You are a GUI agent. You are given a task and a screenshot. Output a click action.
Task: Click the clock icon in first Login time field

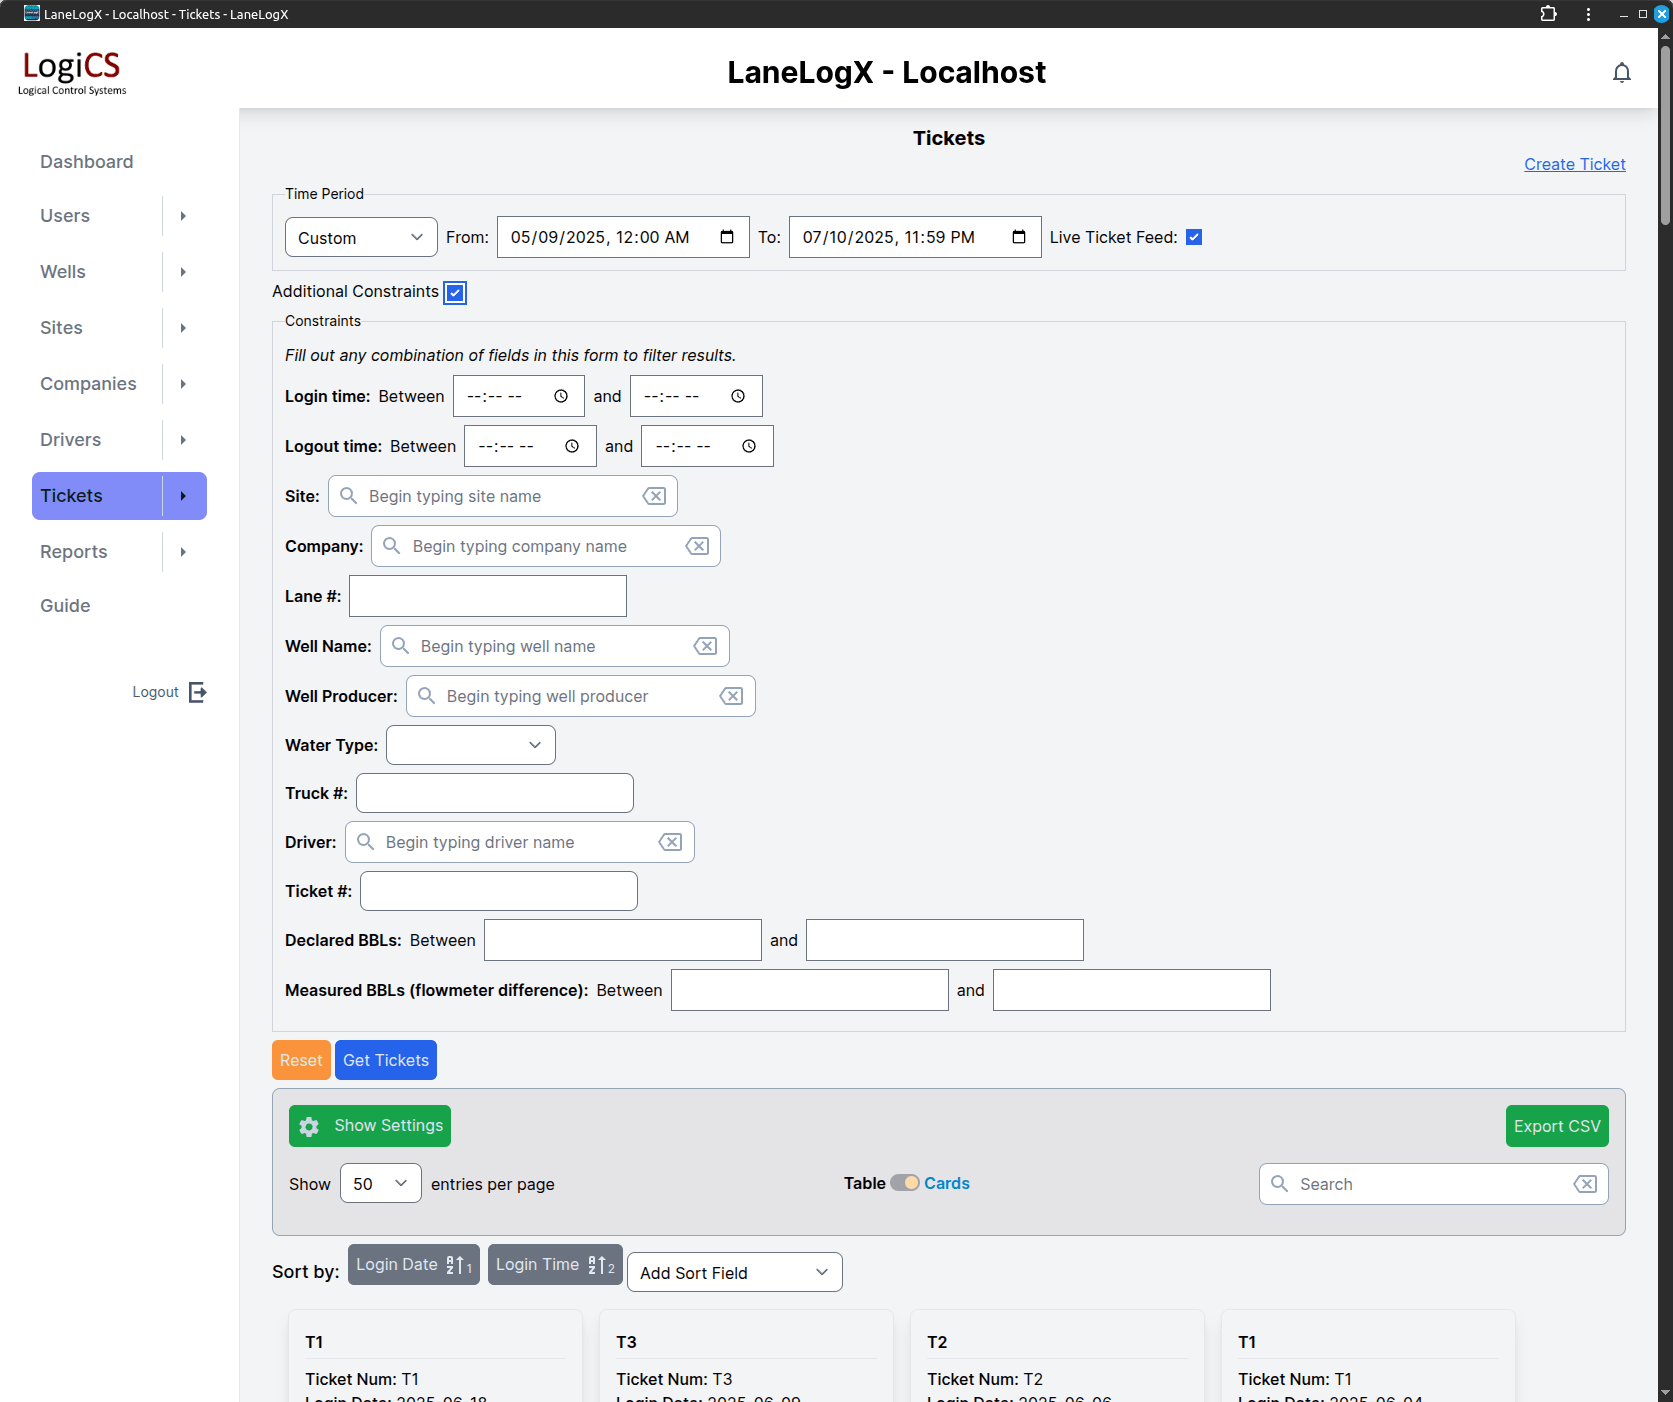point(561,396)
